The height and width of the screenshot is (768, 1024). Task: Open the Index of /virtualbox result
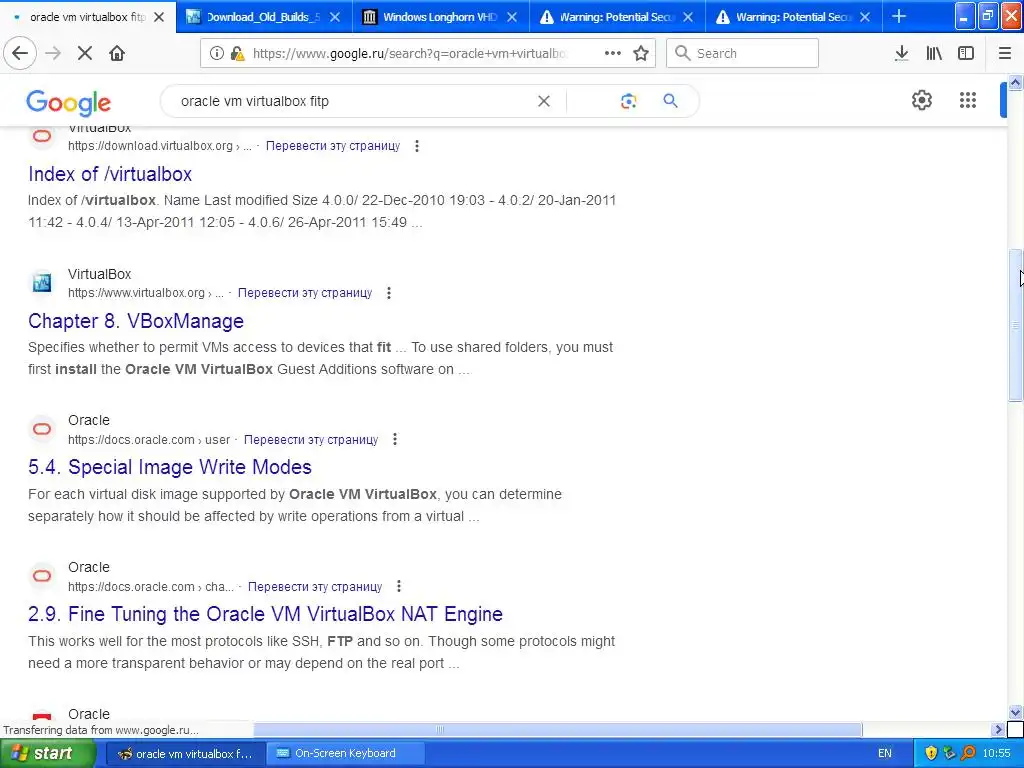coord(110,174)
